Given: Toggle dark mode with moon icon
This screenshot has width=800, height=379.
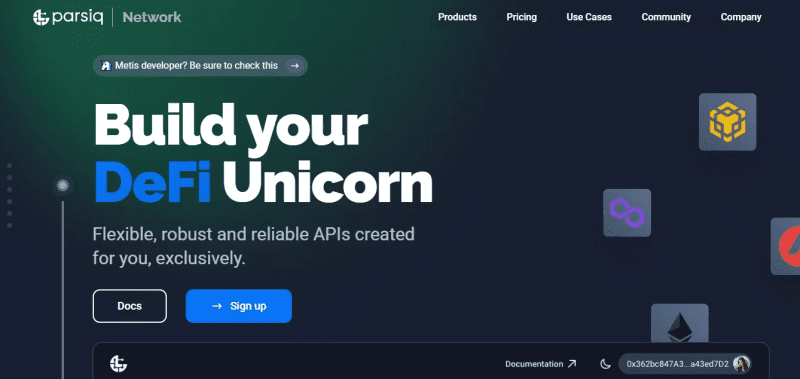Looking at the screenshot, I should (x=605, y=364).
